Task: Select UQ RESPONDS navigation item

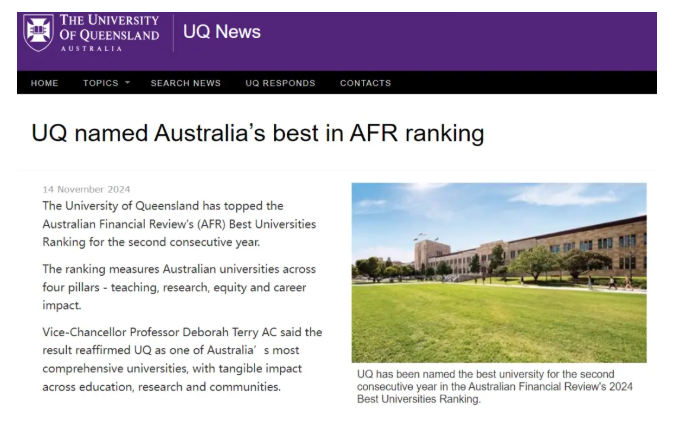Action: click(x=280, y=83)
